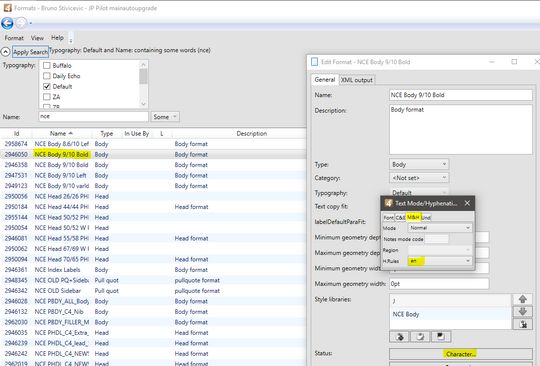This screenshot has width=540, height=366.
Task: Collapse the search panel with chevron icon
Action: click(x=6, y=52)
